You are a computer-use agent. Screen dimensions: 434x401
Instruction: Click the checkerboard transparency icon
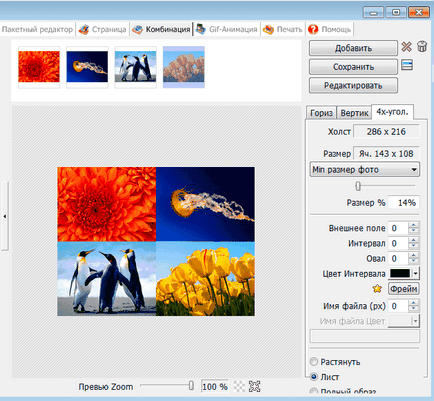coord(239,386)
